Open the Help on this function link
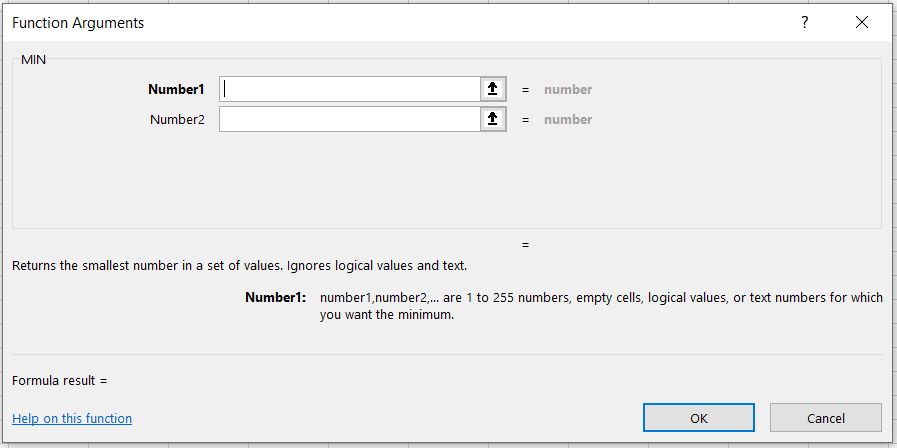 (x=72, y=418)
